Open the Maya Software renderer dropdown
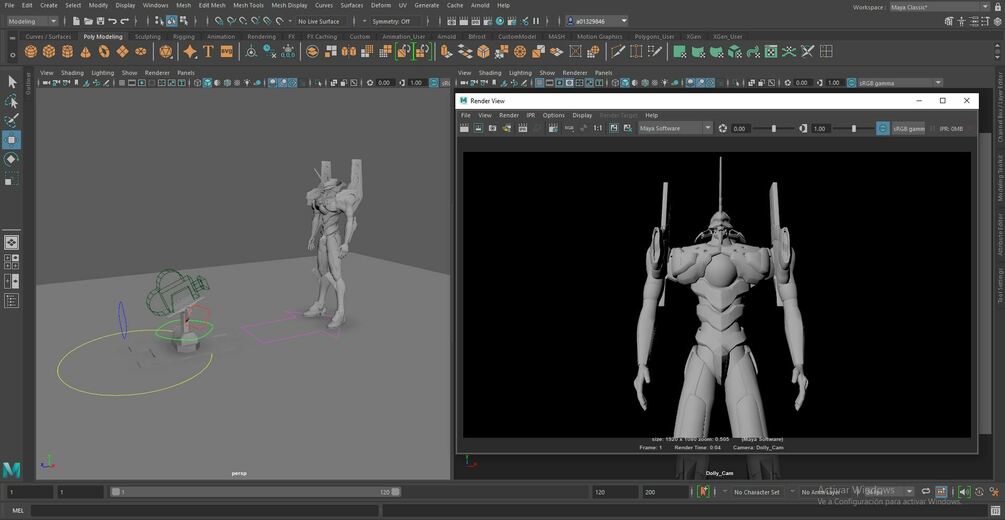The width and height of the screenshot is (1005, 520). point(676,128)
